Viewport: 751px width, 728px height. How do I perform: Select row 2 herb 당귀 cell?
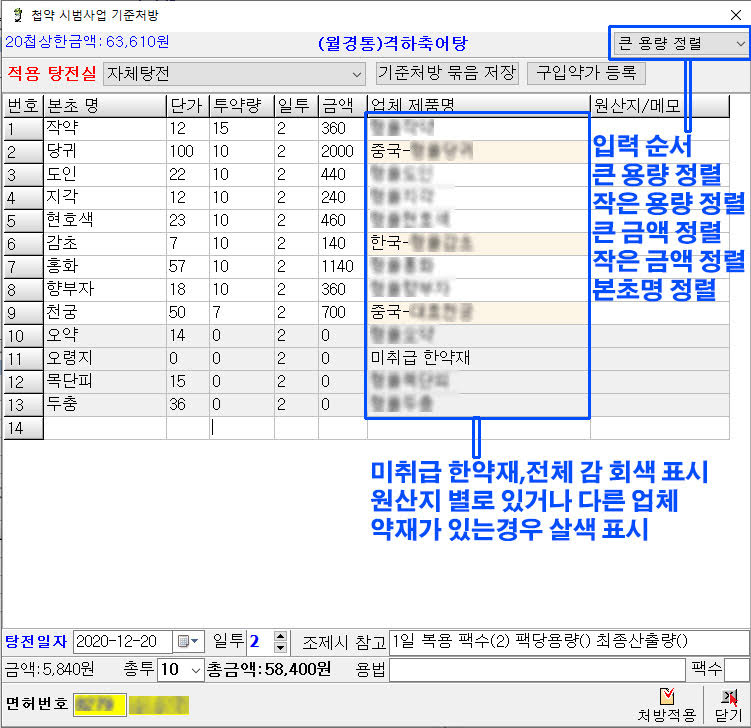click(x=104, y=151)
